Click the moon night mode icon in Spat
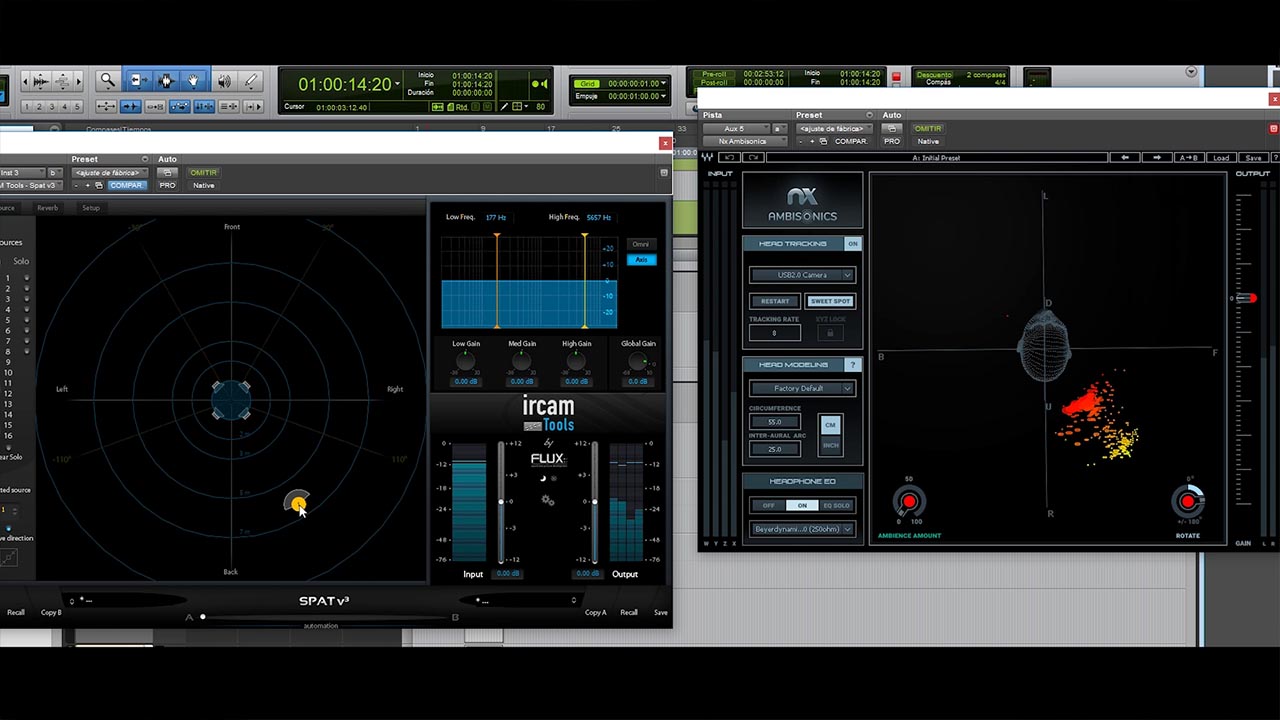 pyautogui.click(x=543, y=478)
